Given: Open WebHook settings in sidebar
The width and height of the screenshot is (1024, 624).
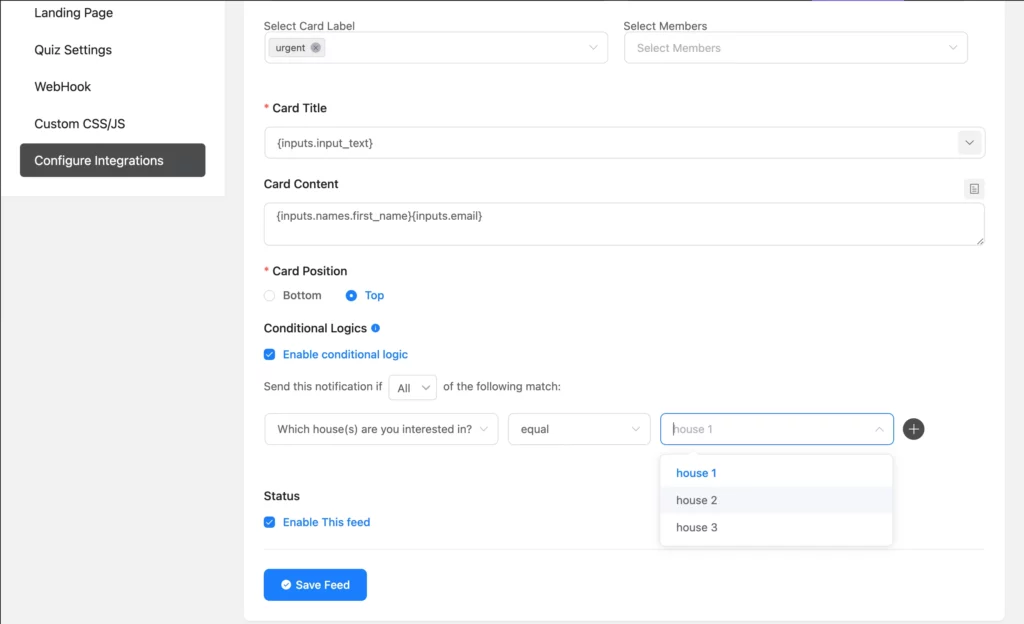Looking at the screenshot, I should coord(62,87).
